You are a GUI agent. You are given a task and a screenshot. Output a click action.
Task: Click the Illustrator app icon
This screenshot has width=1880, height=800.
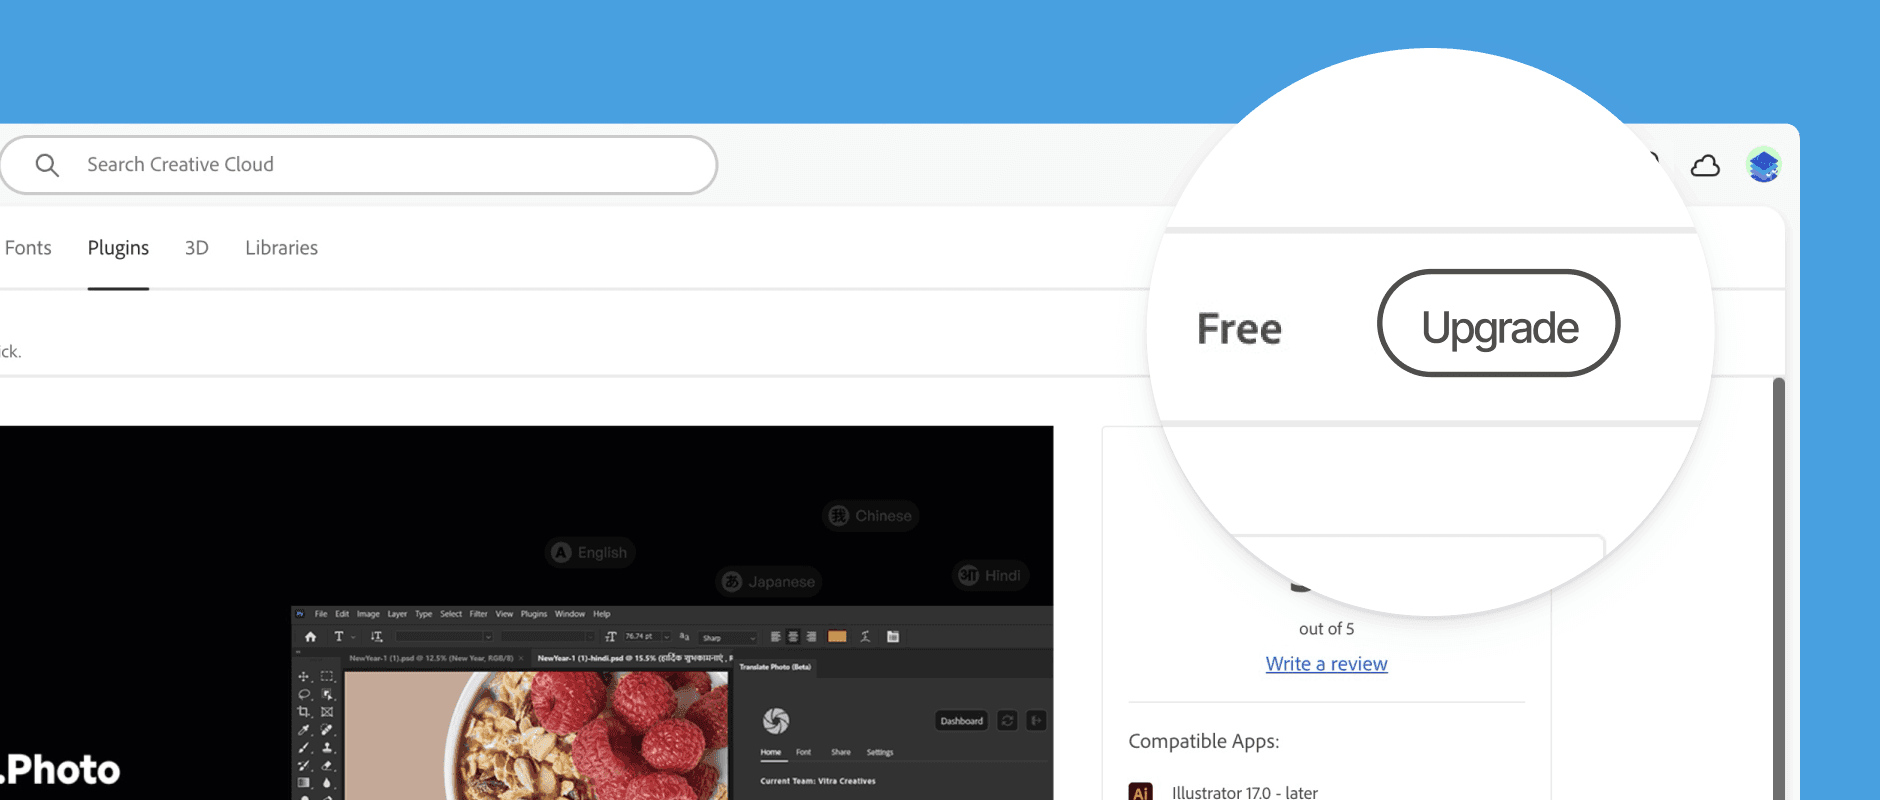(x=1140, y=792)
